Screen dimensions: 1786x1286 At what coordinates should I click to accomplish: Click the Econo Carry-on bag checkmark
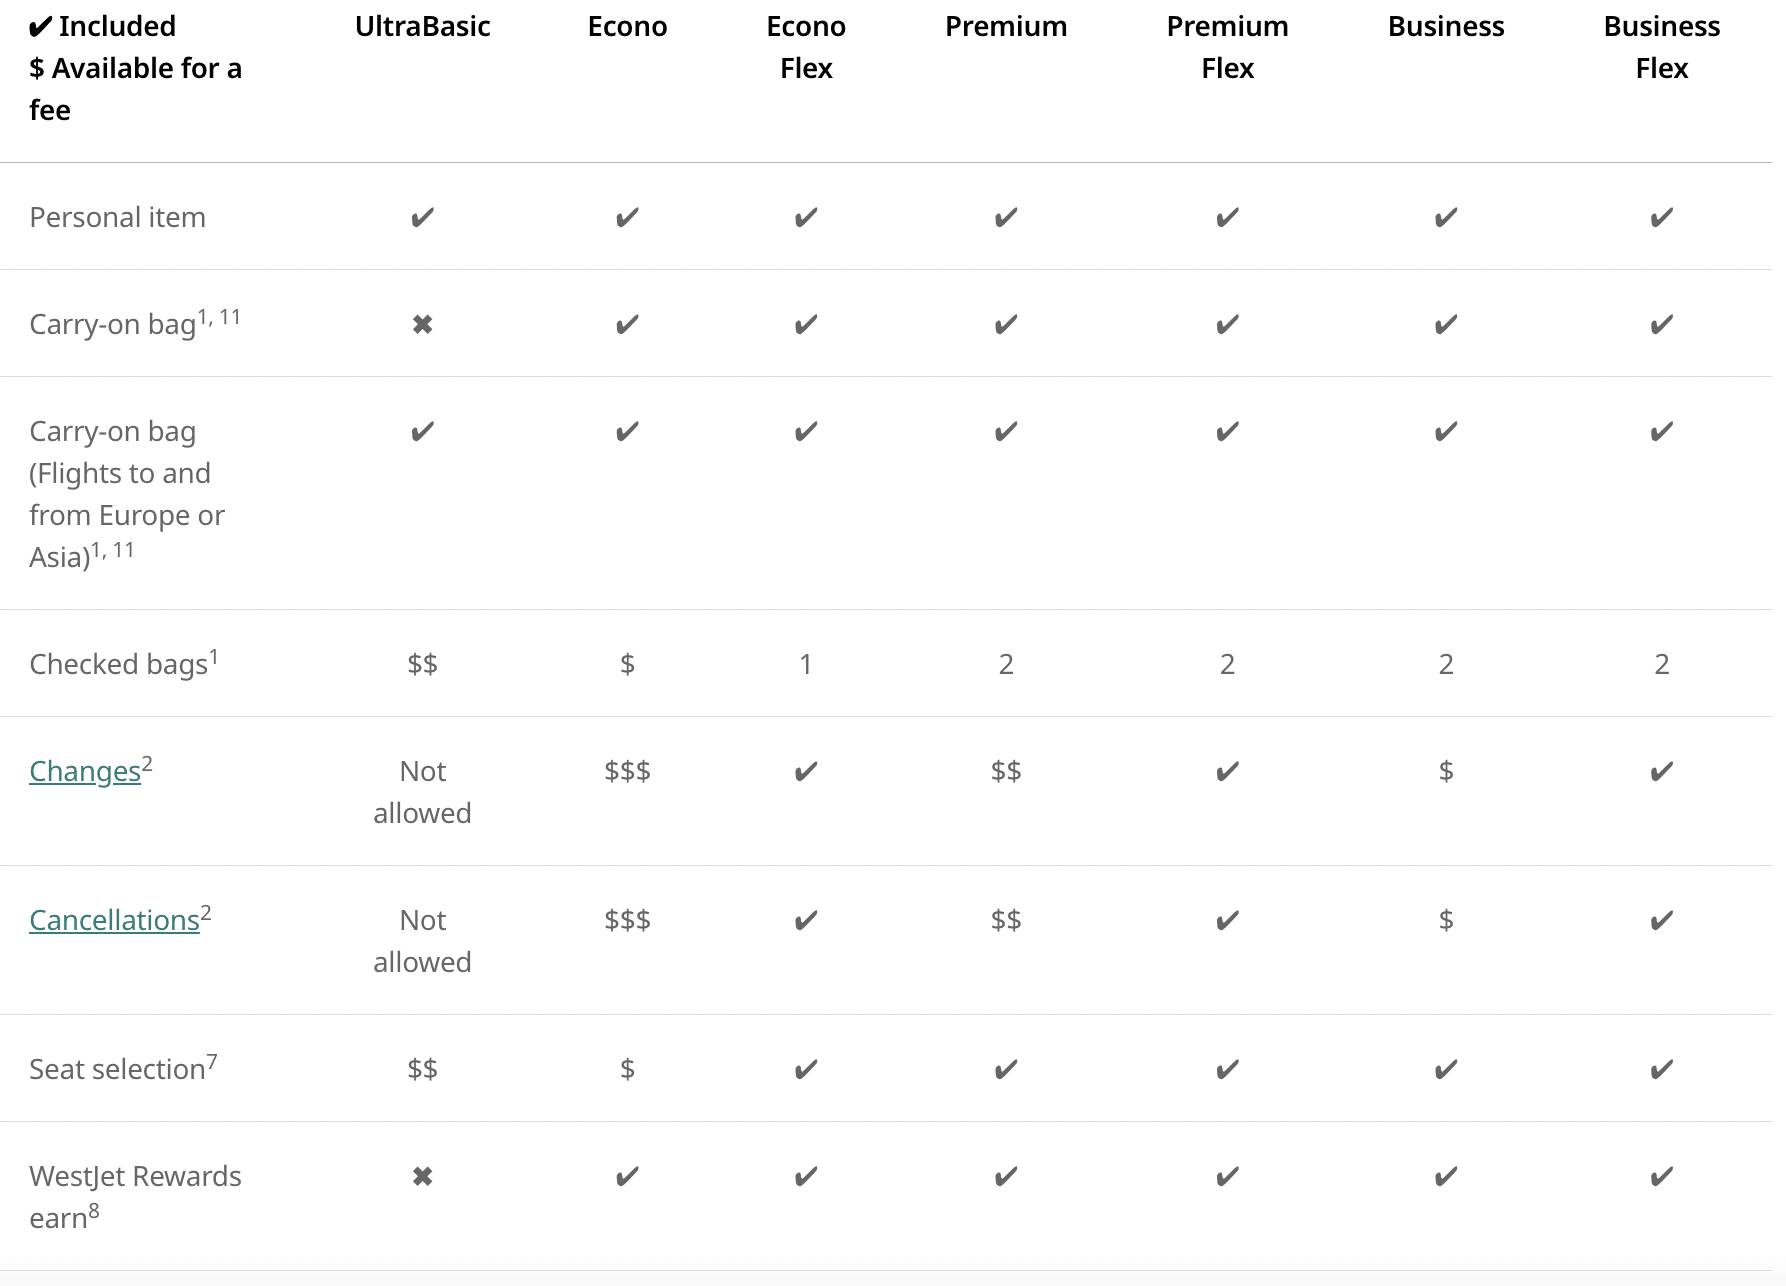627,325
